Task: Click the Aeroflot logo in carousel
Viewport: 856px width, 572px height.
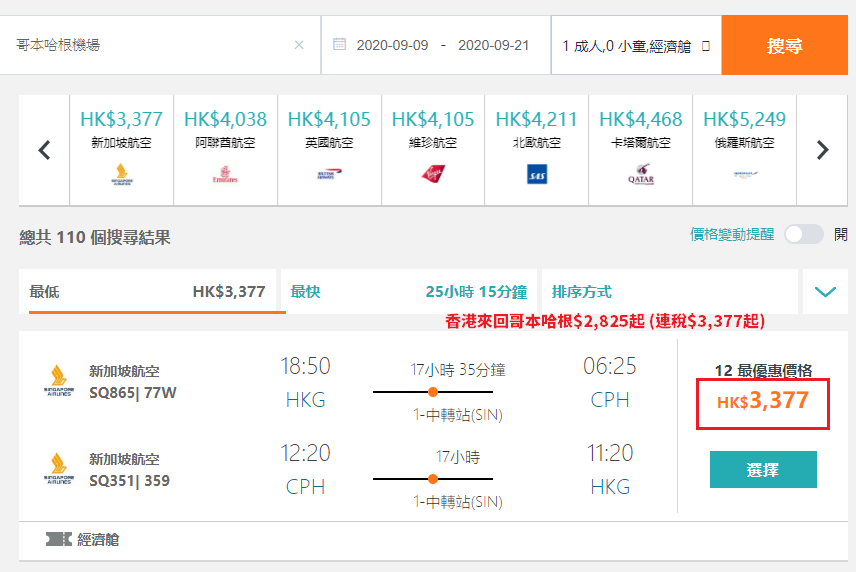Action: [x=745, y=174]
